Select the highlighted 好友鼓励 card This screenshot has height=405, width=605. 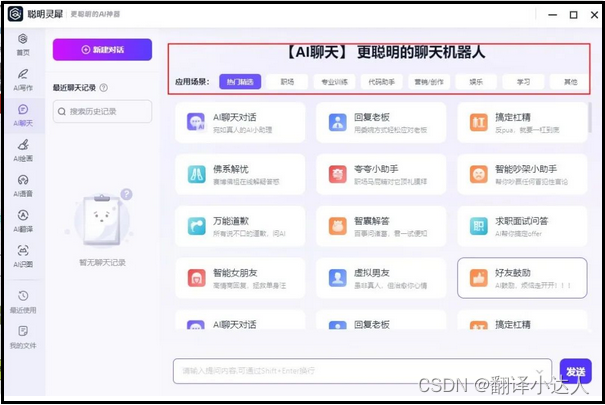(x=522, y=278)
